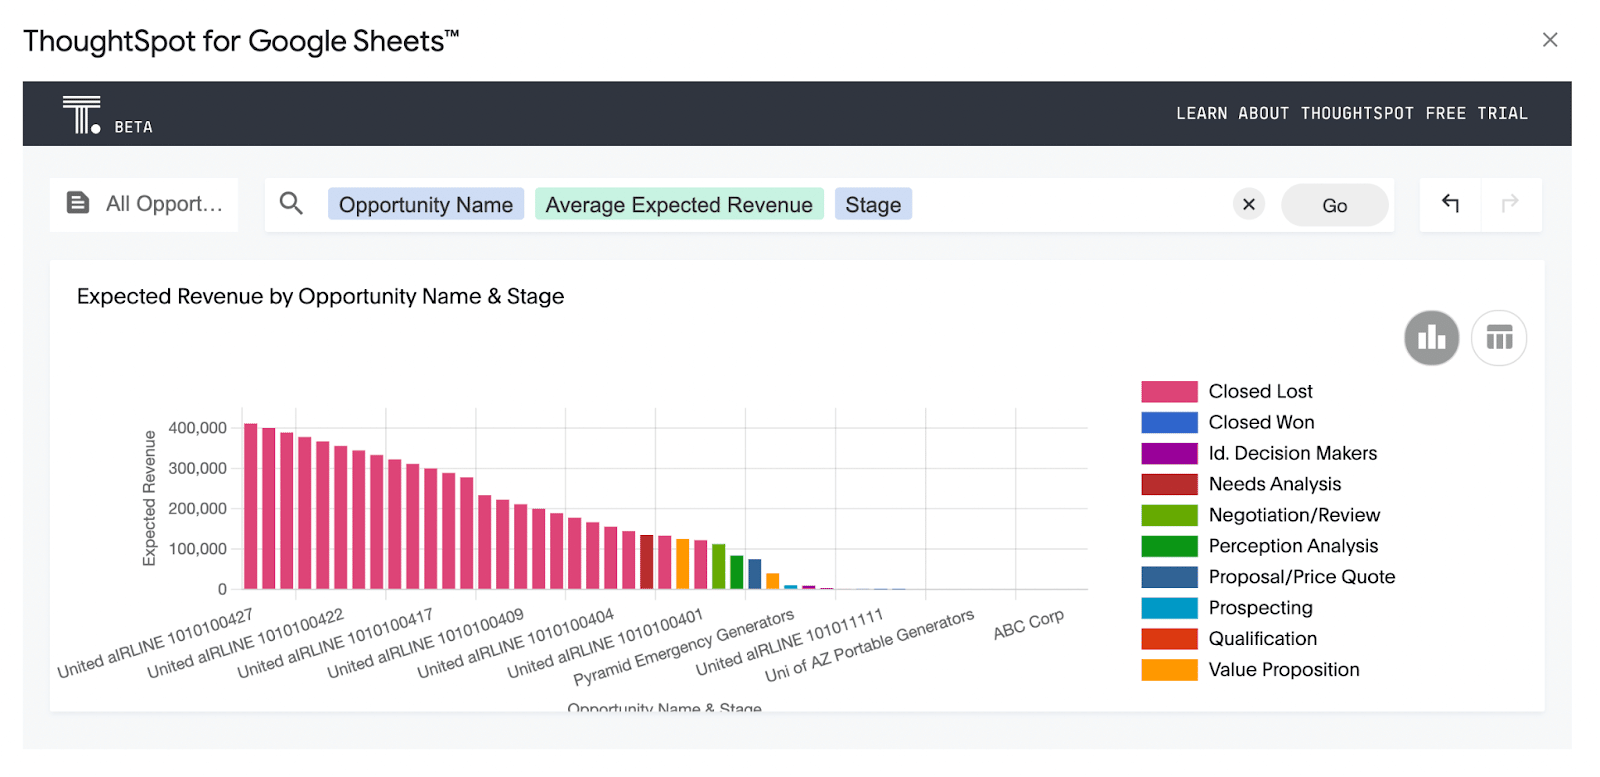Select the Stage search token
Image resolution: width=1600 pixels, height=777 pixels.
pos(873,204)
